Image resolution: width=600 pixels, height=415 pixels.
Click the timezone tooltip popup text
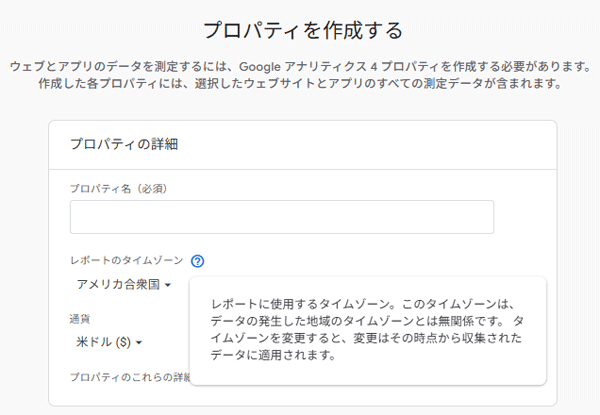(367, 330)
